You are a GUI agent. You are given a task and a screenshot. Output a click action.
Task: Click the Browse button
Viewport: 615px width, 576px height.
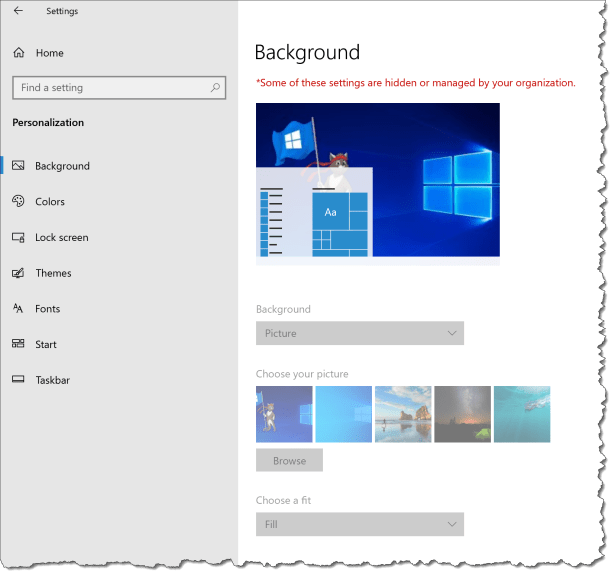tap(289, 460)
